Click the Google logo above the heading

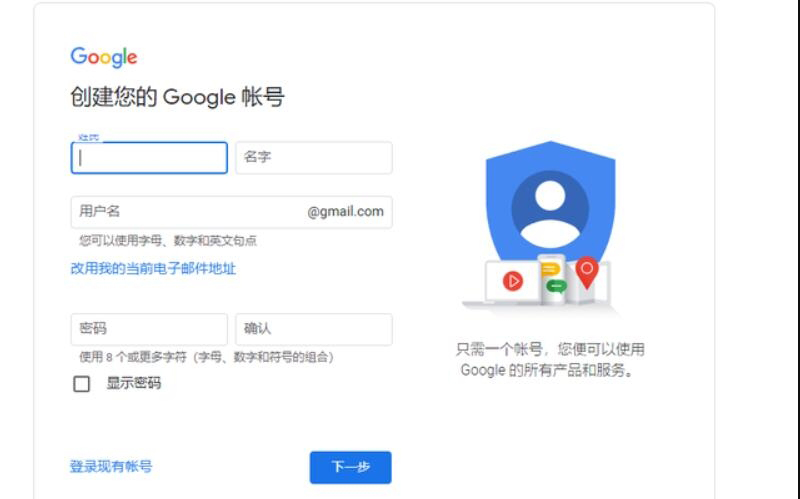(x=104, y=57)
